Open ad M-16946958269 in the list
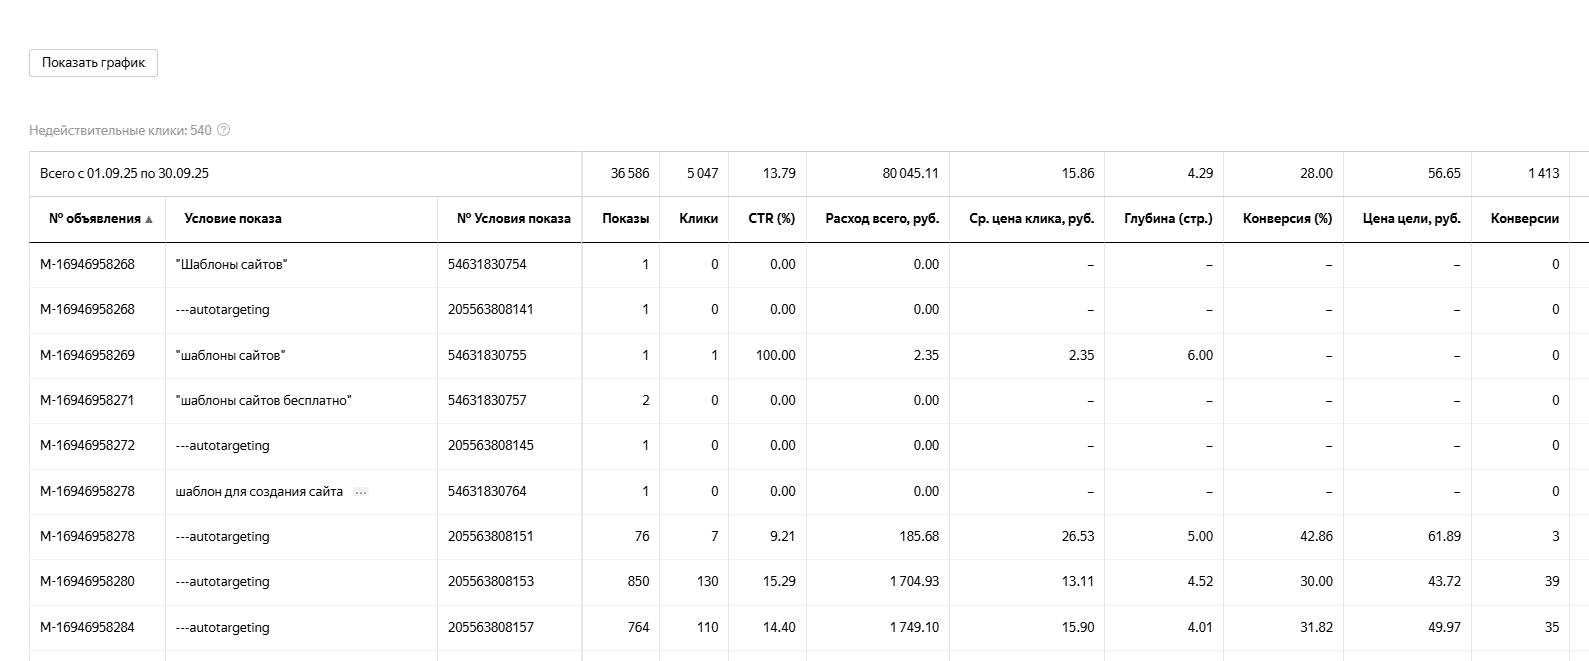This screenshot has height=661, width=1589. point(87,355)
